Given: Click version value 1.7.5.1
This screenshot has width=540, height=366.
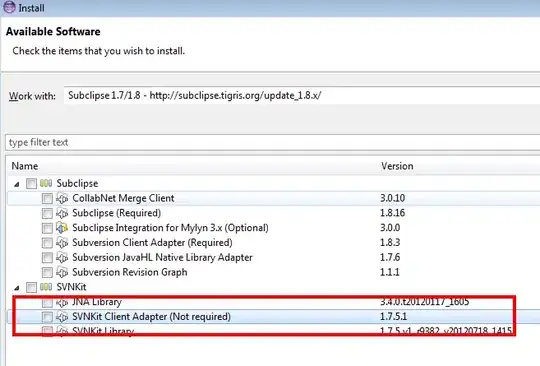Looking at the screenshot, I should (394, 317).
